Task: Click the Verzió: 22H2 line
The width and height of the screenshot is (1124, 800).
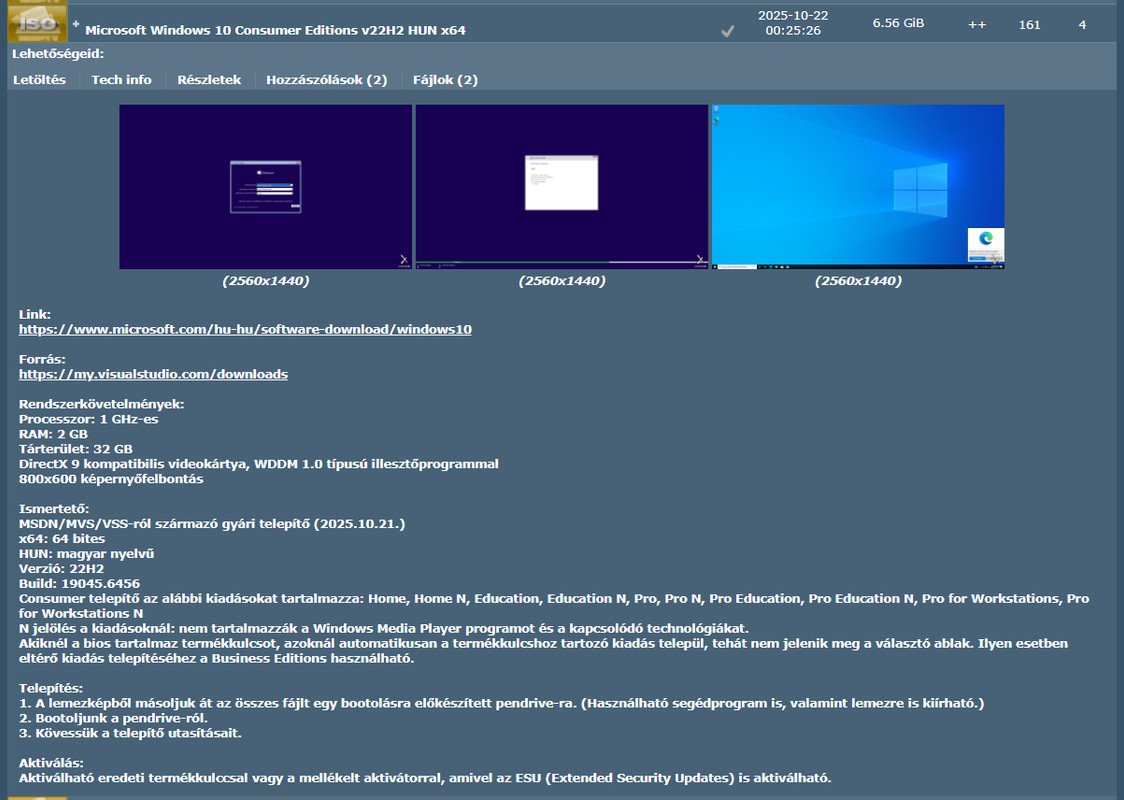Action: coord(62,568)
